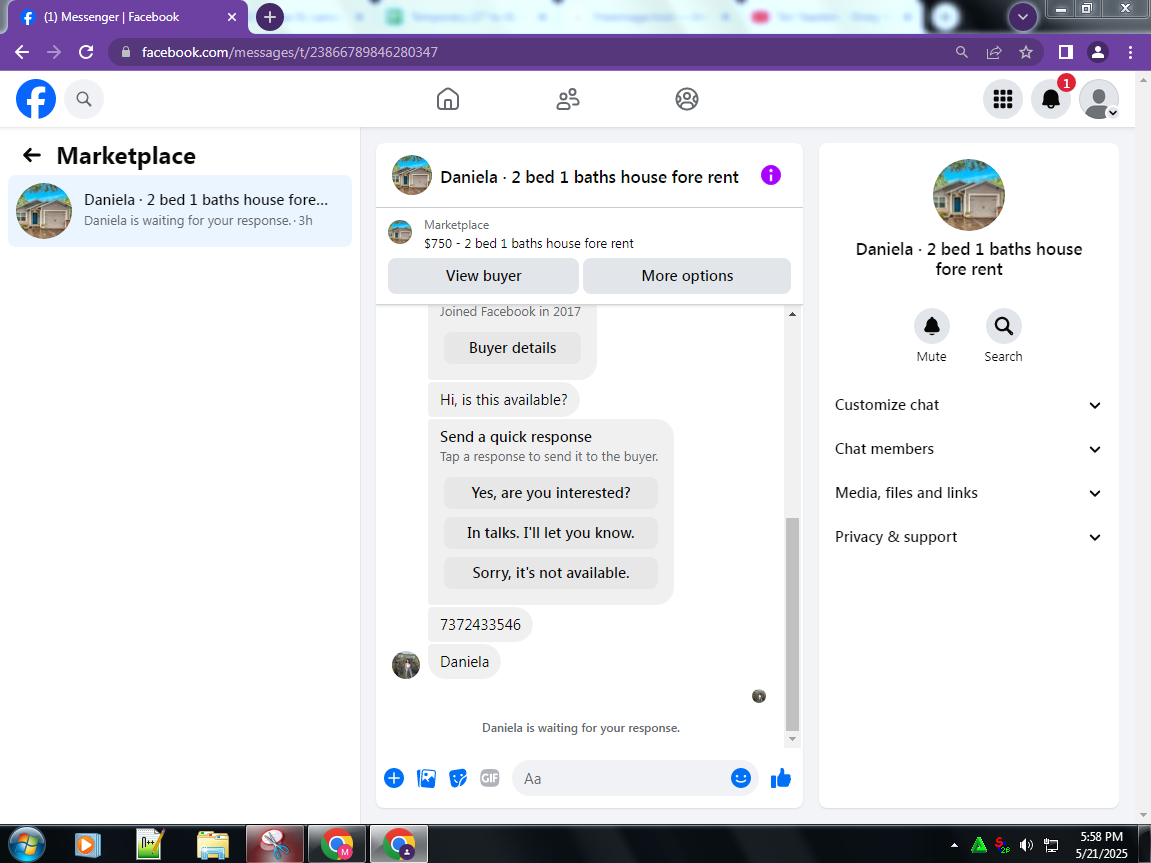Bookmark this page with the star
The height and width of the screenshot is (863, 1151).
pyautogui.click(x=1025, y=52)
